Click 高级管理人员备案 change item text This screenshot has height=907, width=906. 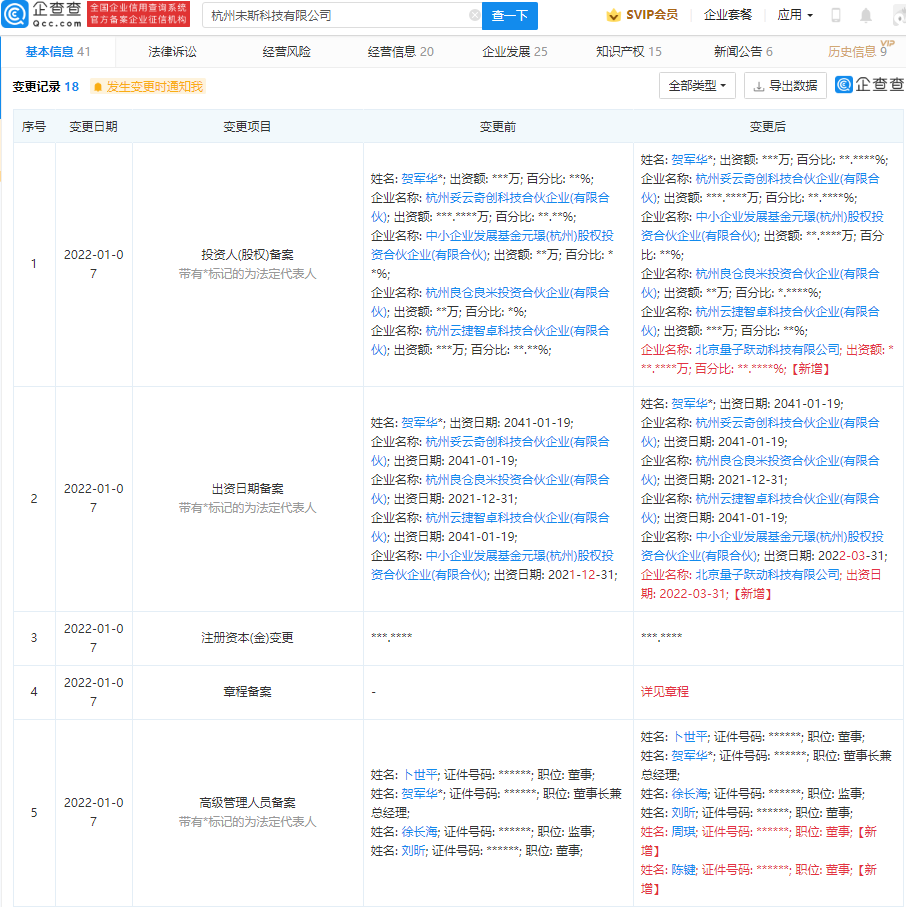[x=247, y=803]
